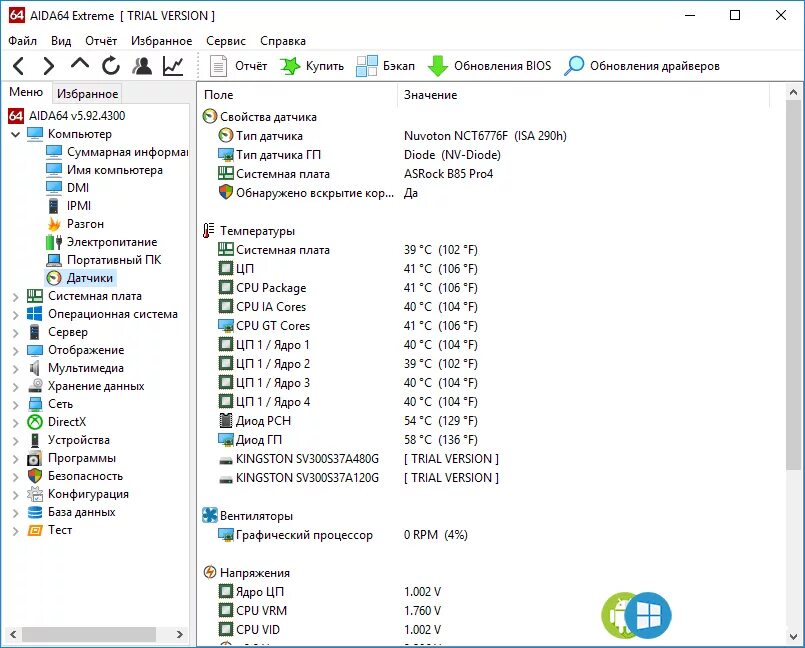Click the База данных database icon
Screen dimensions: 805x648
pos(35,512)
